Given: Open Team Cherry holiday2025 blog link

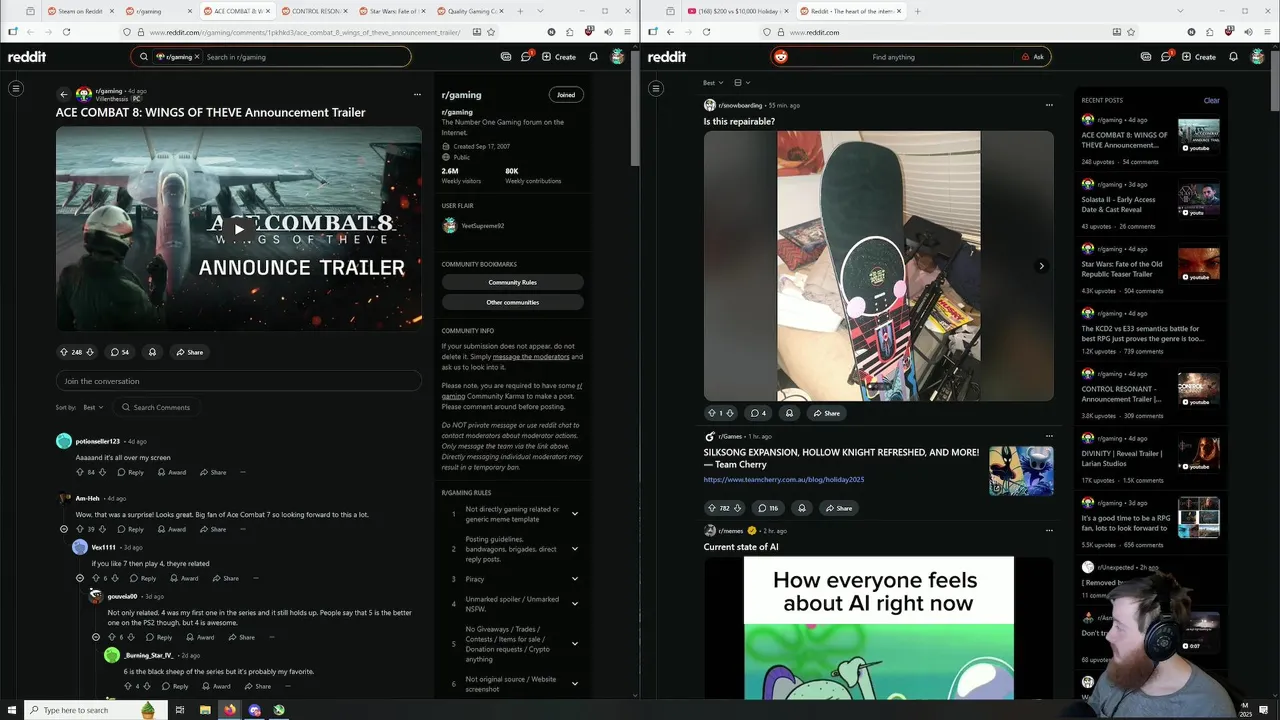Looking at the screenshot, I should point(783,479).
